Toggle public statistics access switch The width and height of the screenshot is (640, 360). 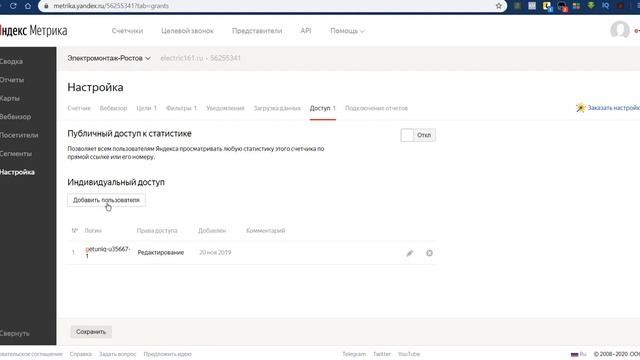point(418,135)
